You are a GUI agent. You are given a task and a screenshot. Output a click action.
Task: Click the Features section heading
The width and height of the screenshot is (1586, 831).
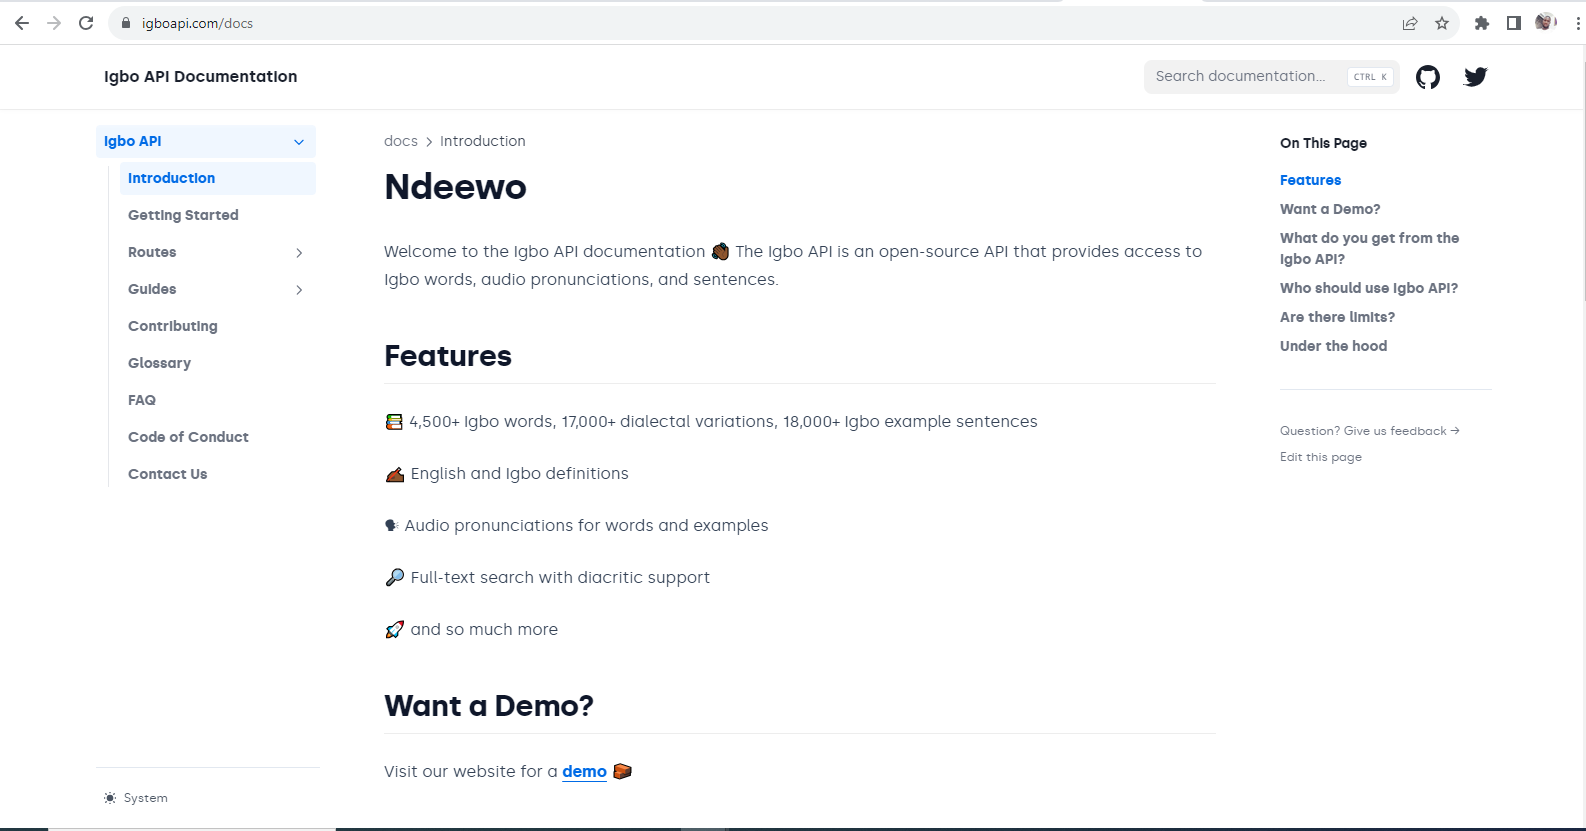point(448,356)
